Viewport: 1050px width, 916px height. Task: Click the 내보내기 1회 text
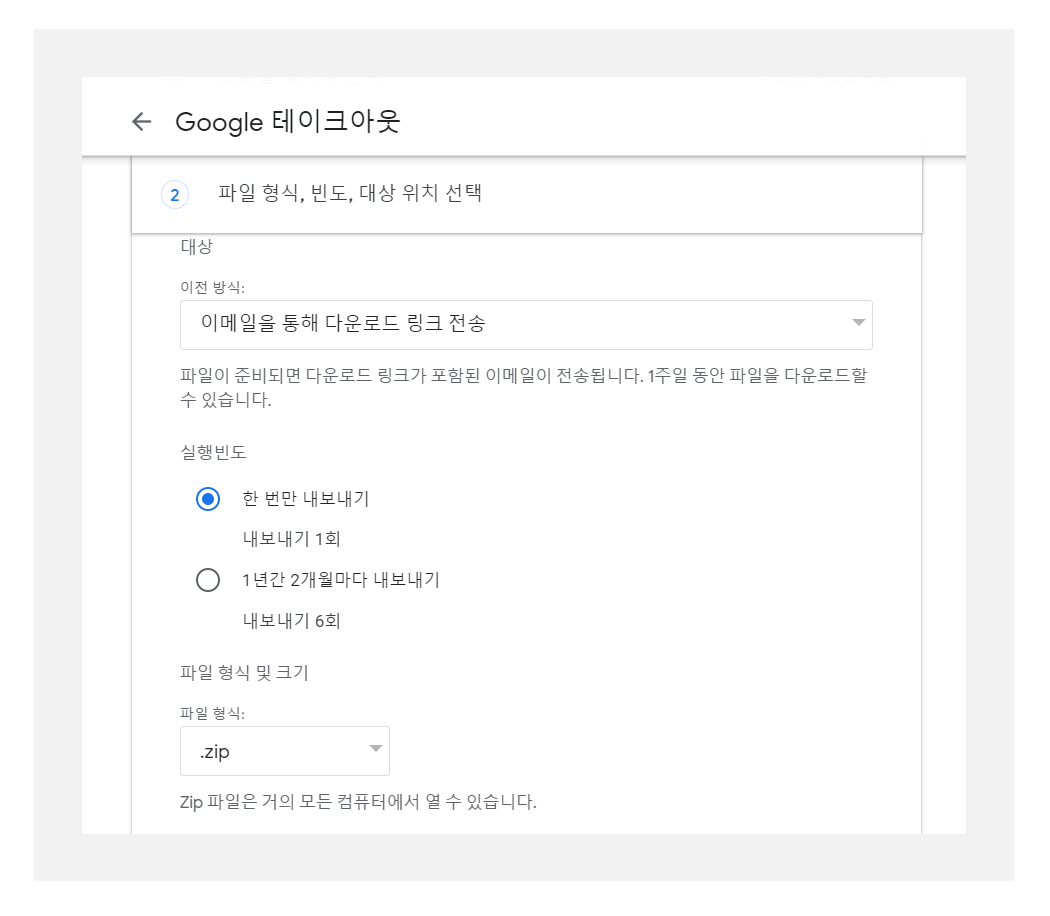[x=292, y=539]
